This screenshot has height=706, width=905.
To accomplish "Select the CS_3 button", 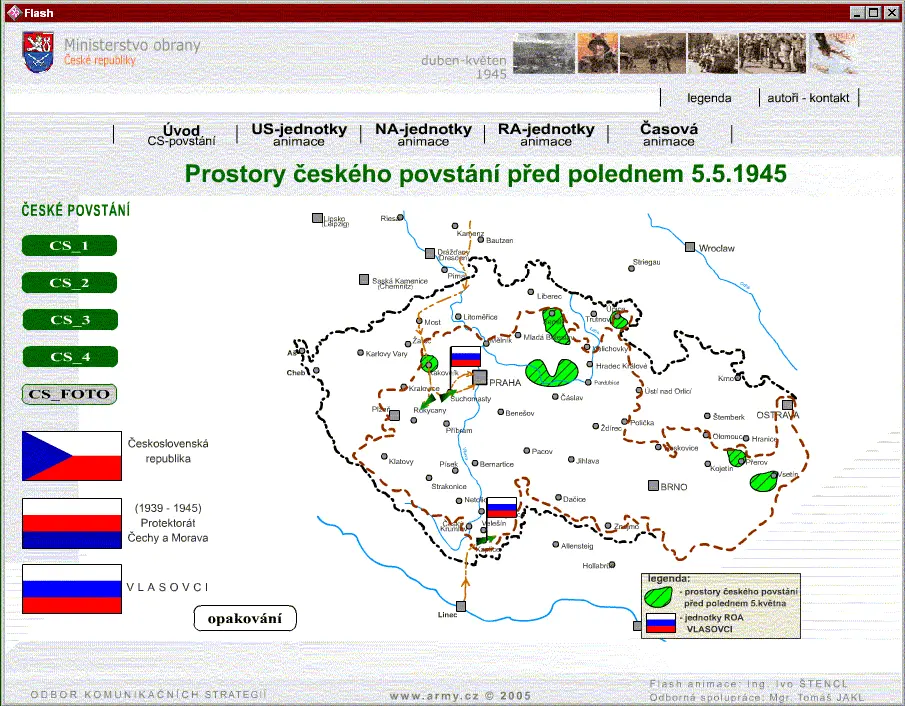I will (70, 320).
